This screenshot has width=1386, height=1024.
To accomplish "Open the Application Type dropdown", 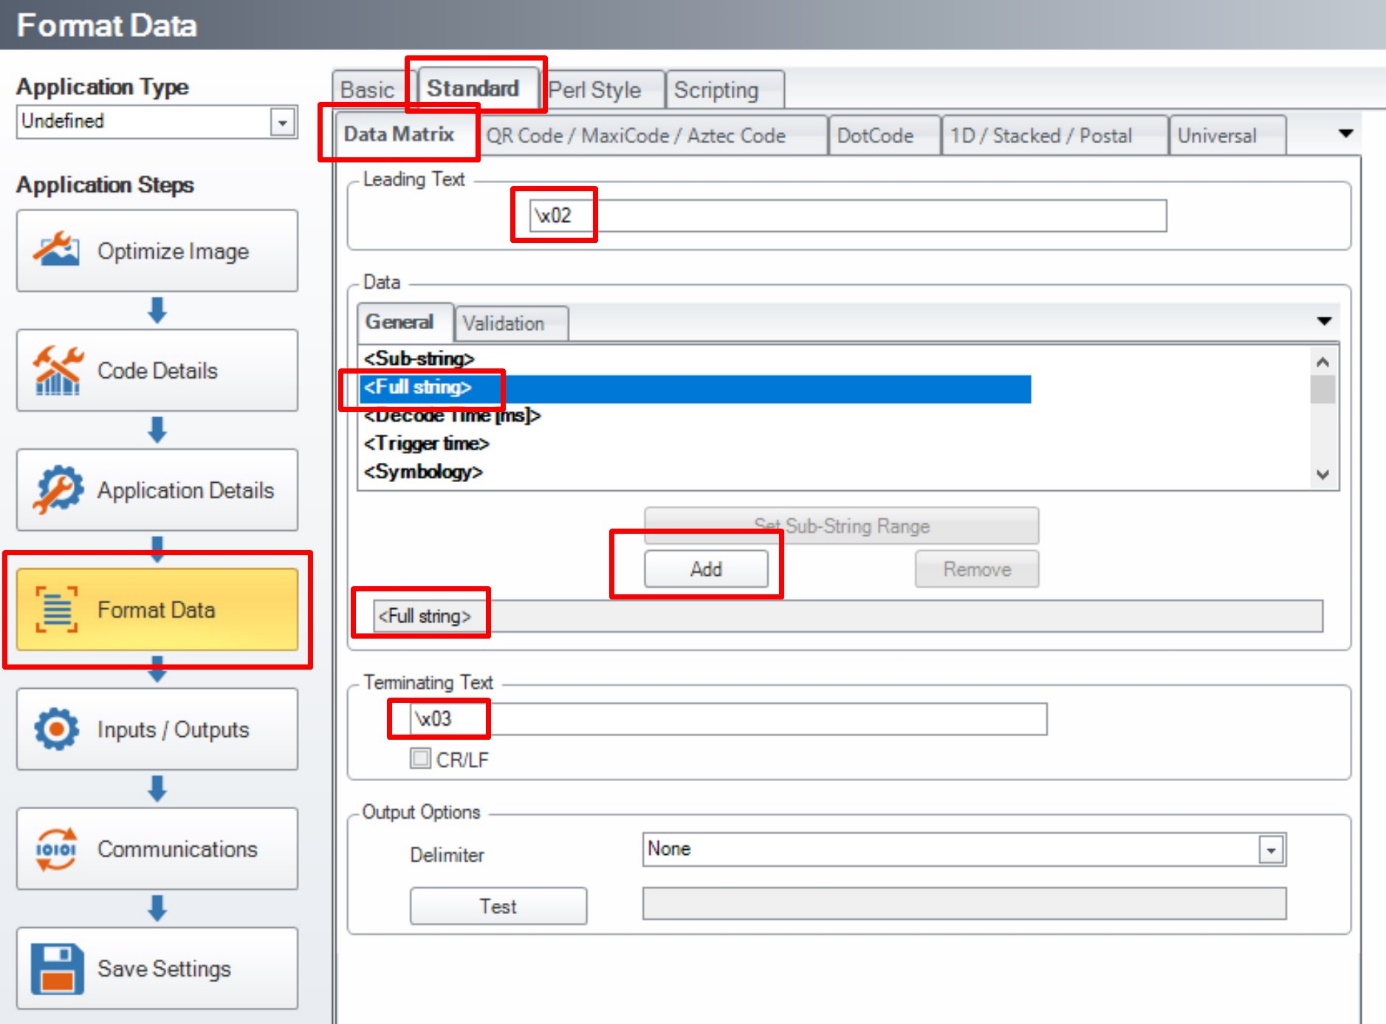I will click(283, 122).
